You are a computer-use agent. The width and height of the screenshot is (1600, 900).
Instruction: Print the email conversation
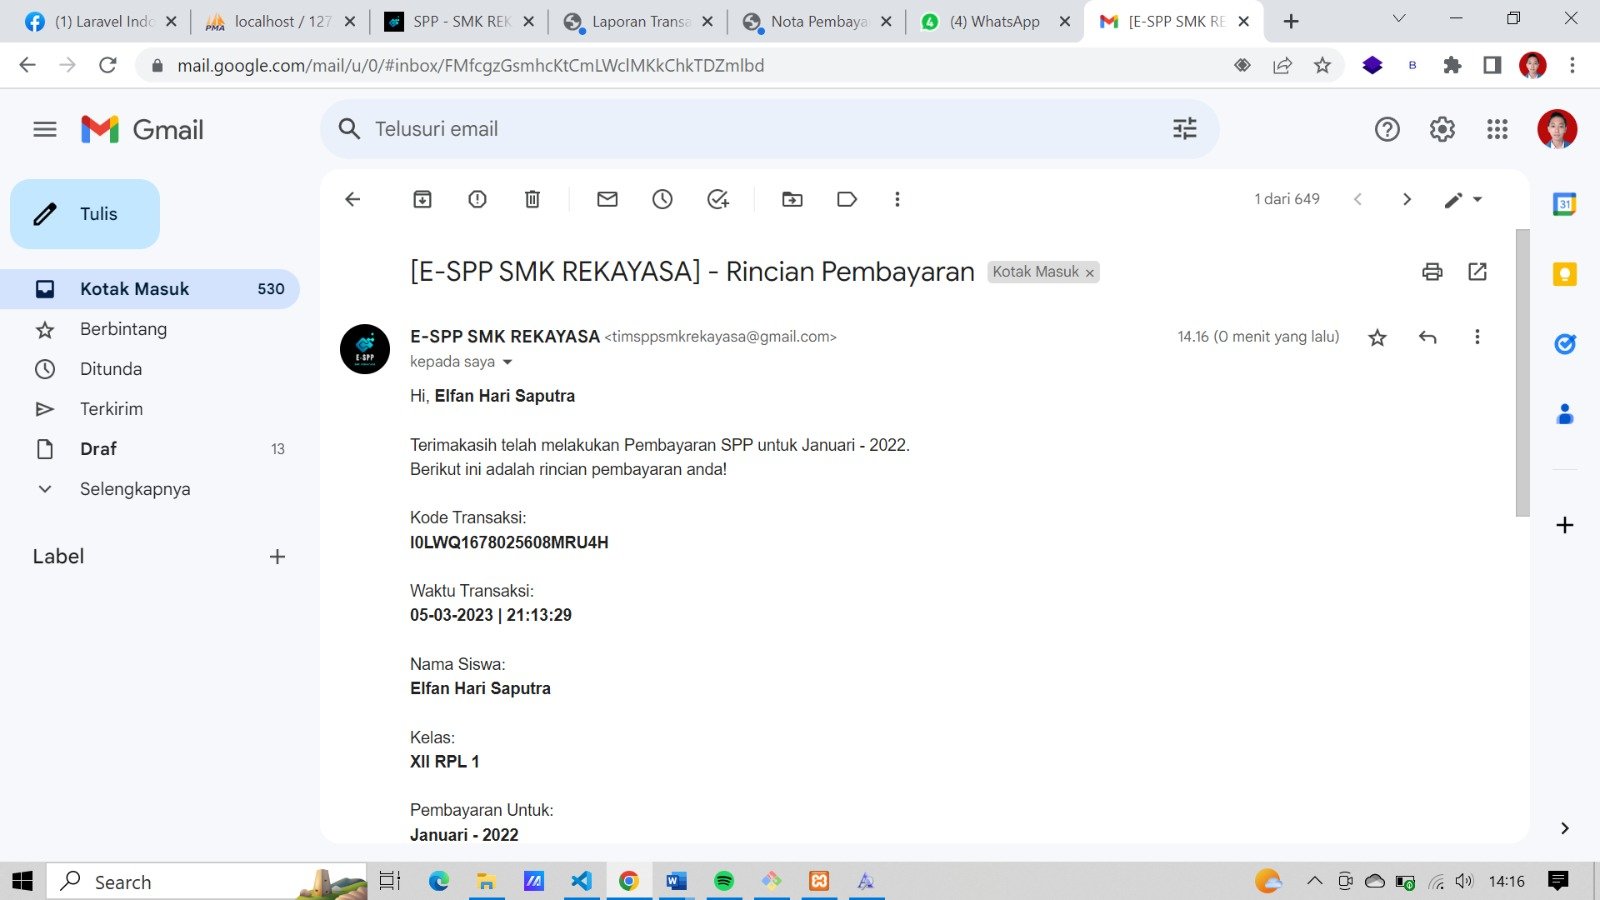[1432, 272]
